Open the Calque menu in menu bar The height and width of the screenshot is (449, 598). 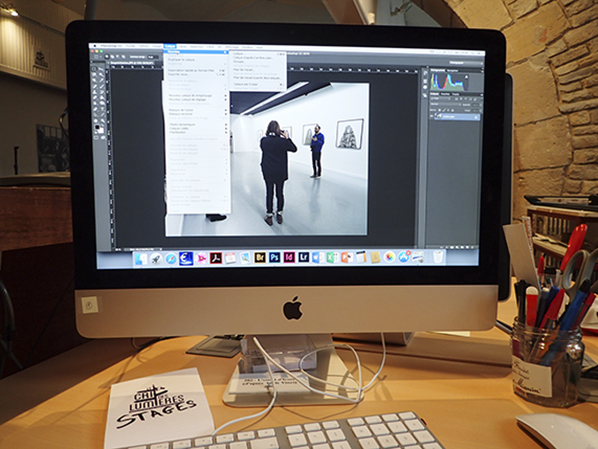169,46
